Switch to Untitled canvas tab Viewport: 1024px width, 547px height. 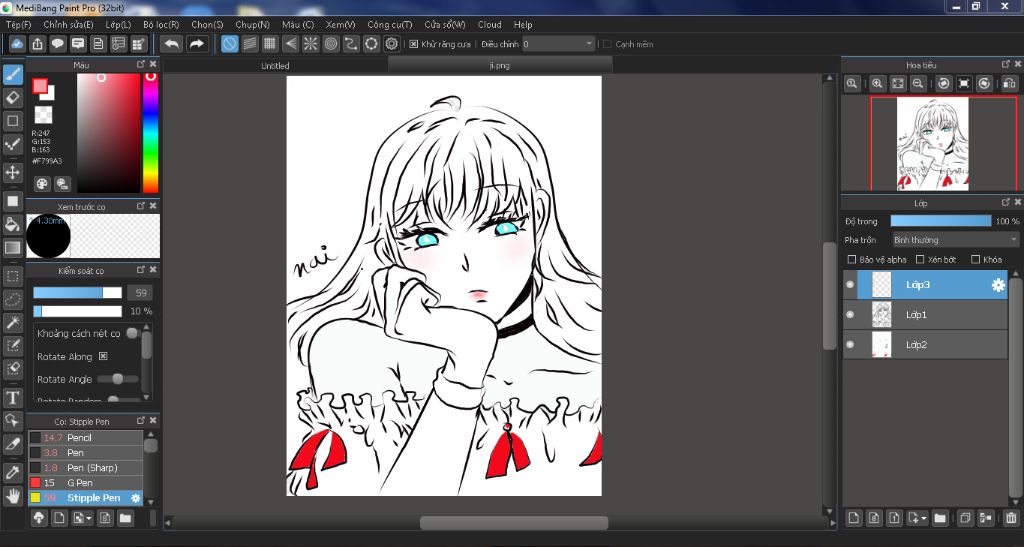click(x=275, y=65)
